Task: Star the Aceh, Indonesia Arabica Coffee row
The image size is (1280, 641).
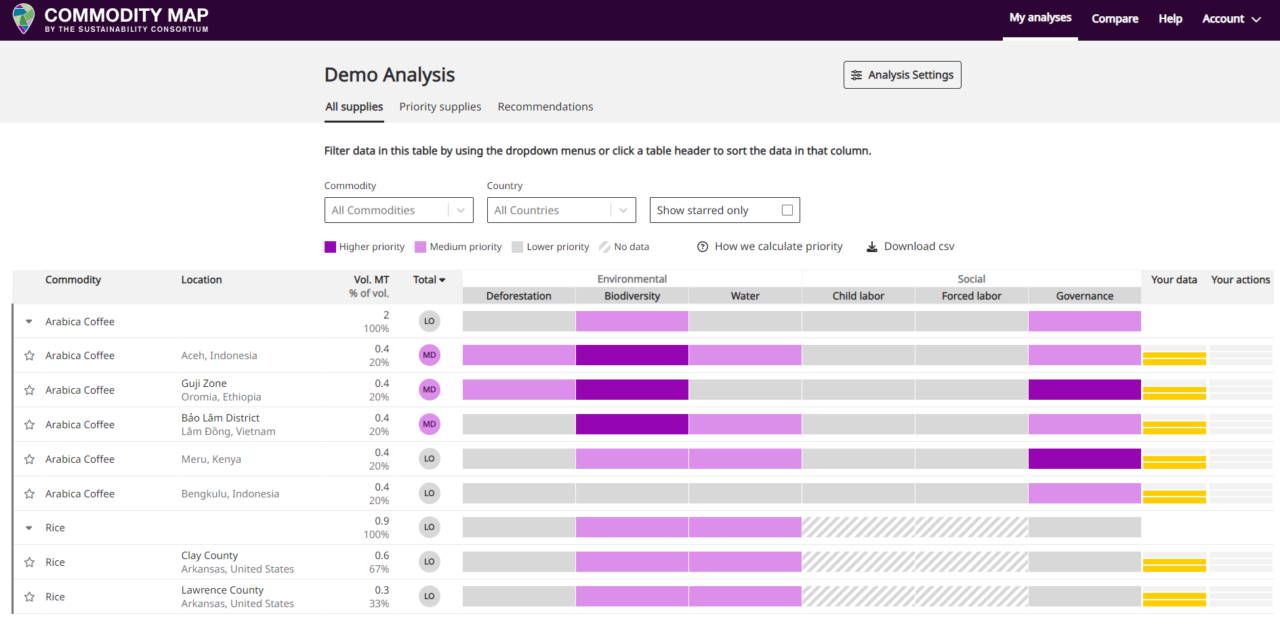Action: [x=29, y=356]
